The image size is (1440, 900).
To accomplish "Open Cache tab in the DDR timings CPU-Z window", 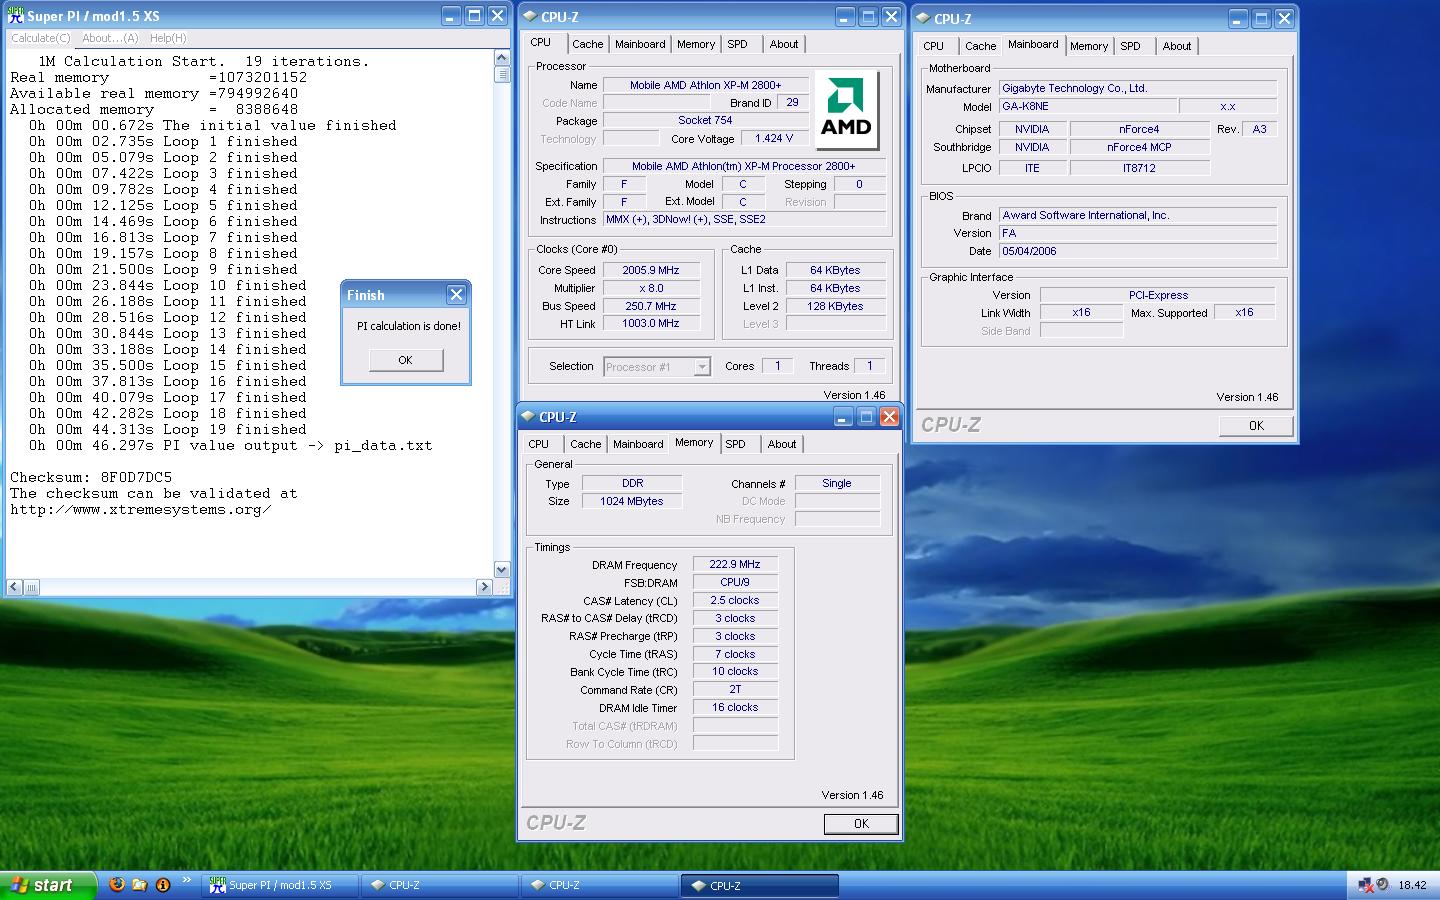I will point(586,444).
